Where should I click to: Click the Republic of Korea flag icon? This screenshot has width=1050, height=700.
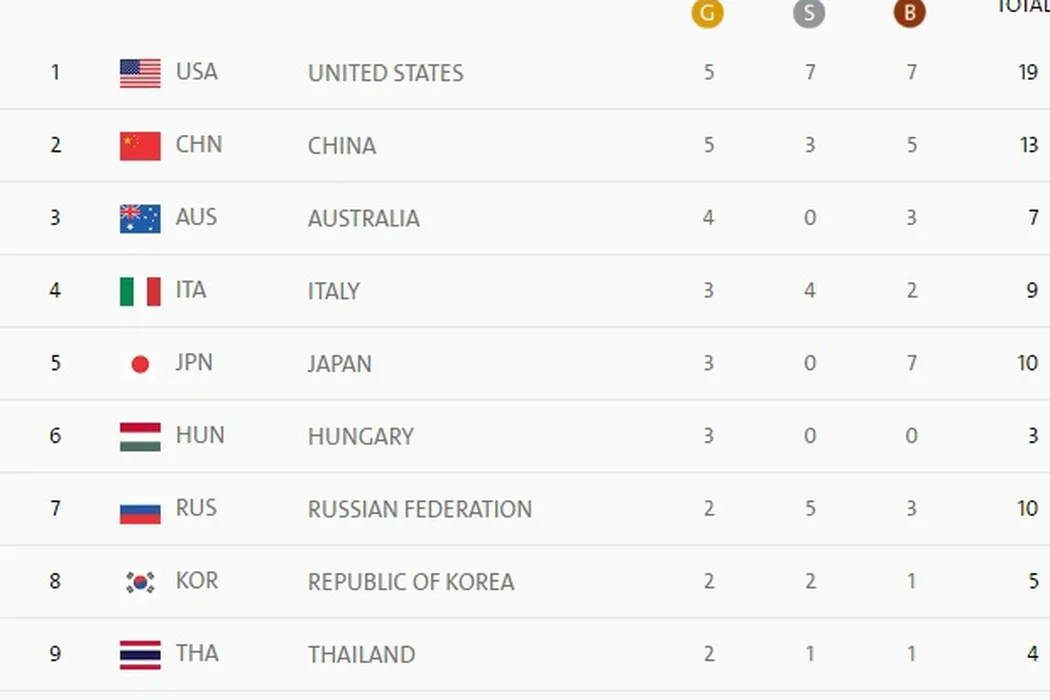[x=140, y=582]
